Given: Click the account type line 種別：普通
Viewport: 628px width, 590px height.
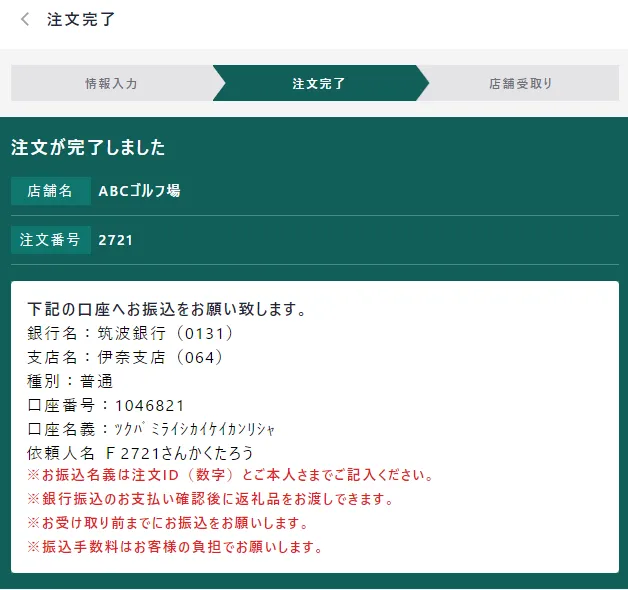Looking at the screenshot, I should (70, 381).
